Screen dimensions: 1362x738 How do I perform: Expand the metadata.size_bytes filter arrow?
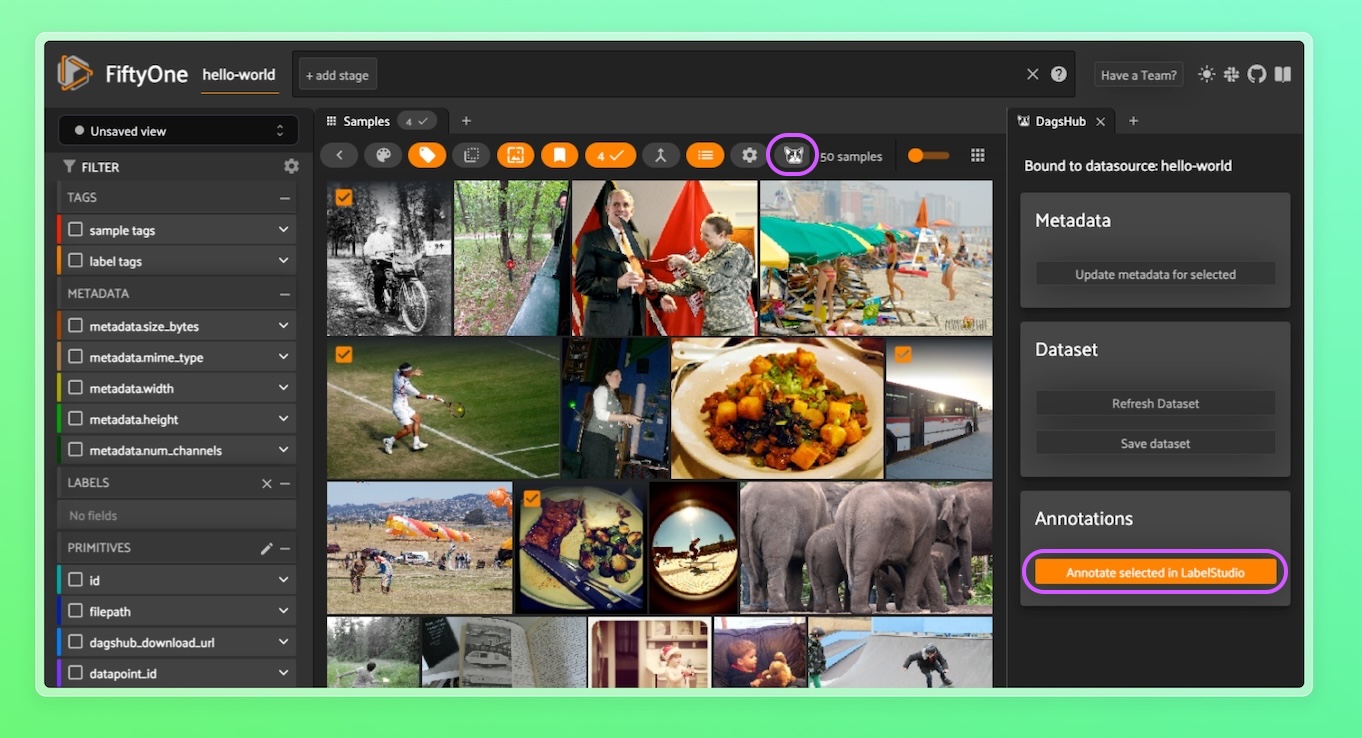pos(283,326)
